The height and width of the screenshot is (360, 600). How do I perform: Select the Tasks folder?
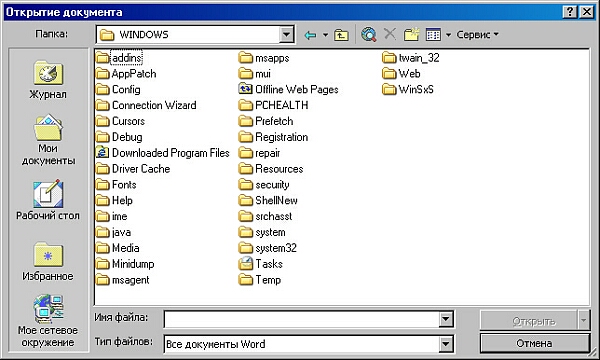point(261,264)
